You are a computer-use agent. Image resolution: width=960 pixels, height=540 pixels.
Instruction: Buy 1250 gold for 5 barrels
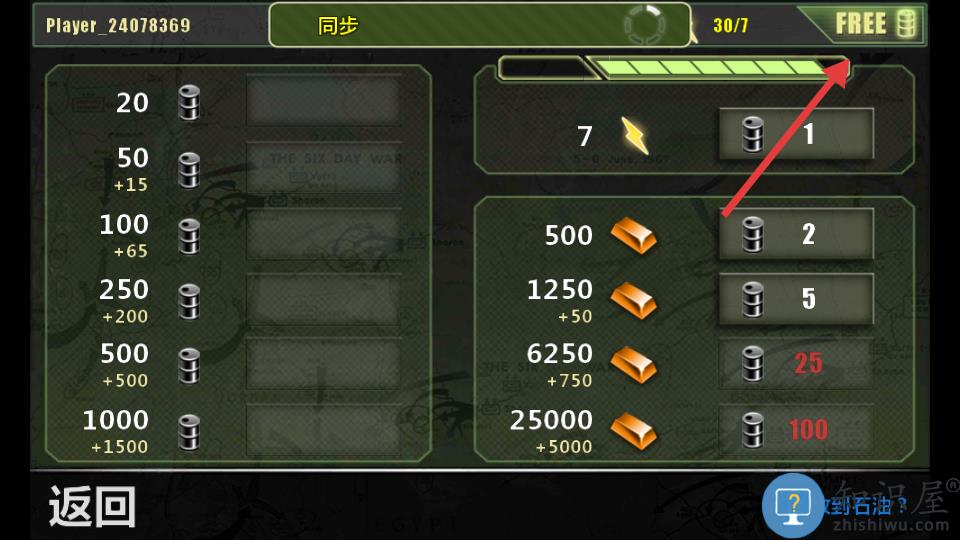[x=796, y=298]
